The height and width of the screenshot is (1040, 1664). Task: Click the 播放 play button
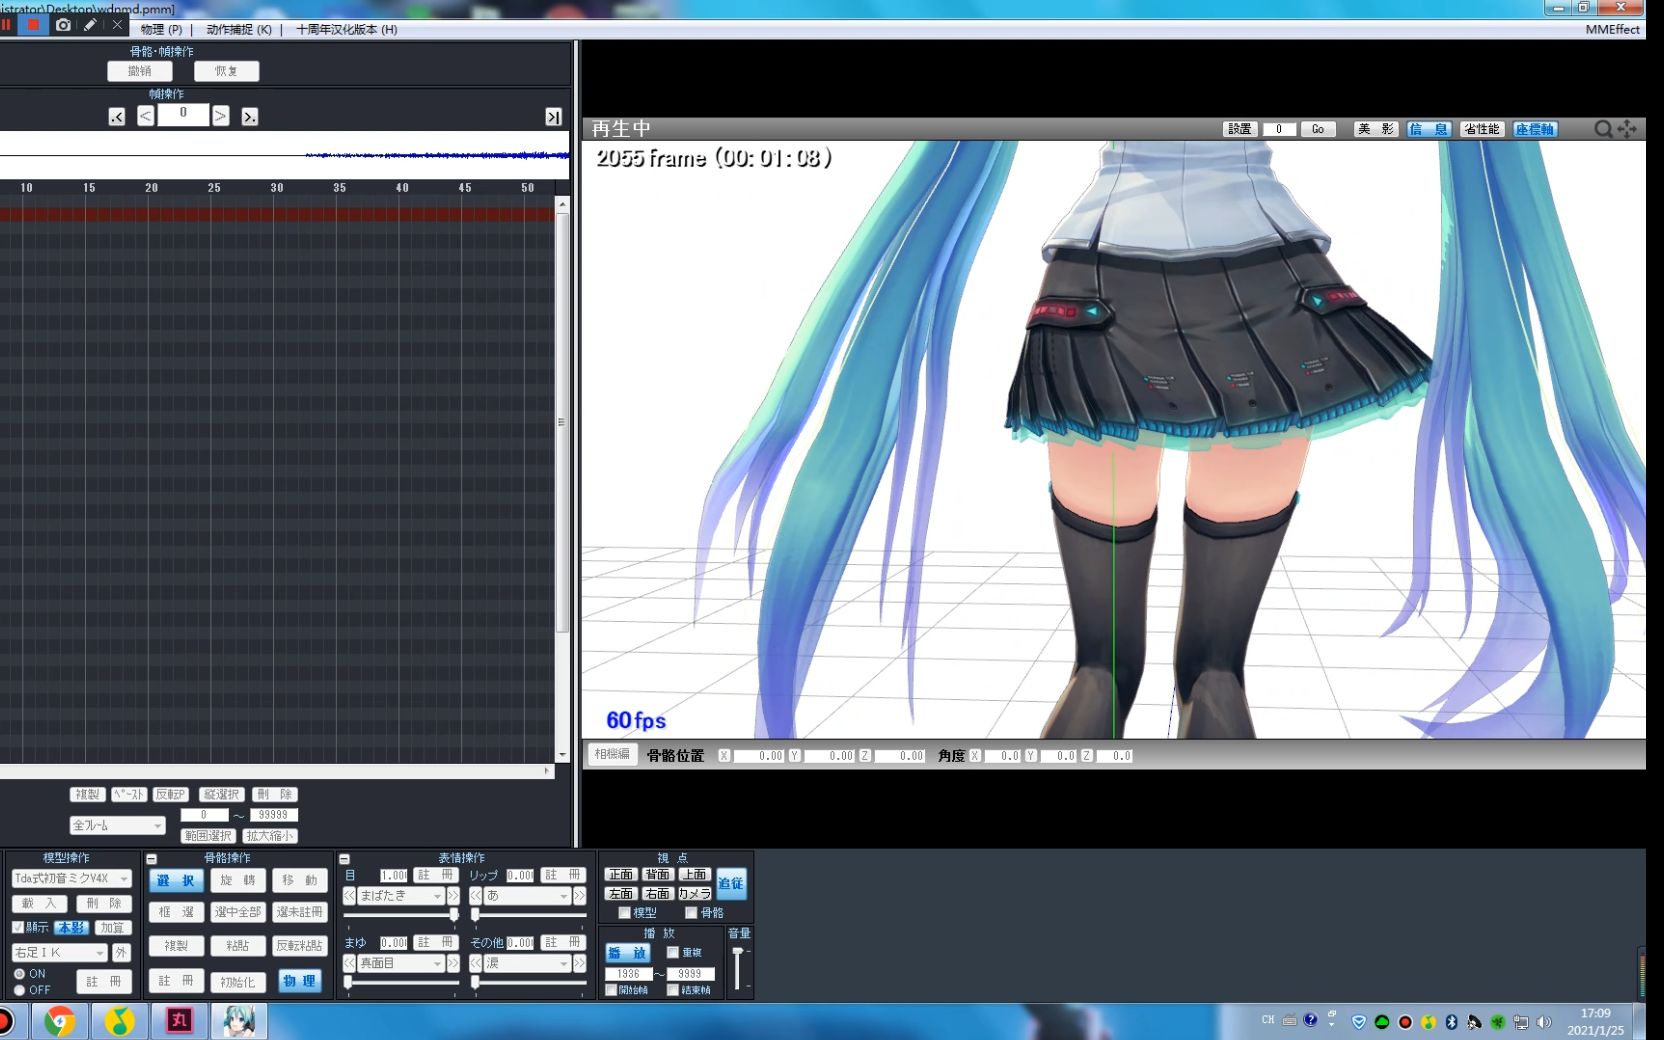pos(627,954)
